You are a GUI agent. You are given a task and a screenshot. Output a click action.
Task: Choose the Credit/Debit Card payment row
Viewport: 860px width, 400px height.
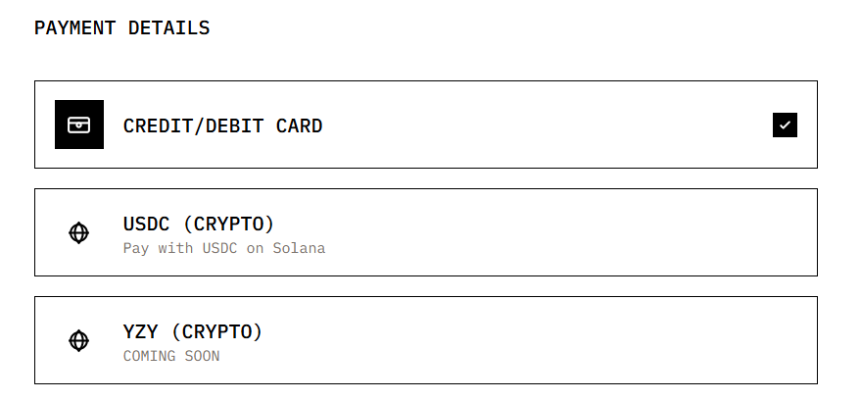tap(425, 125)
